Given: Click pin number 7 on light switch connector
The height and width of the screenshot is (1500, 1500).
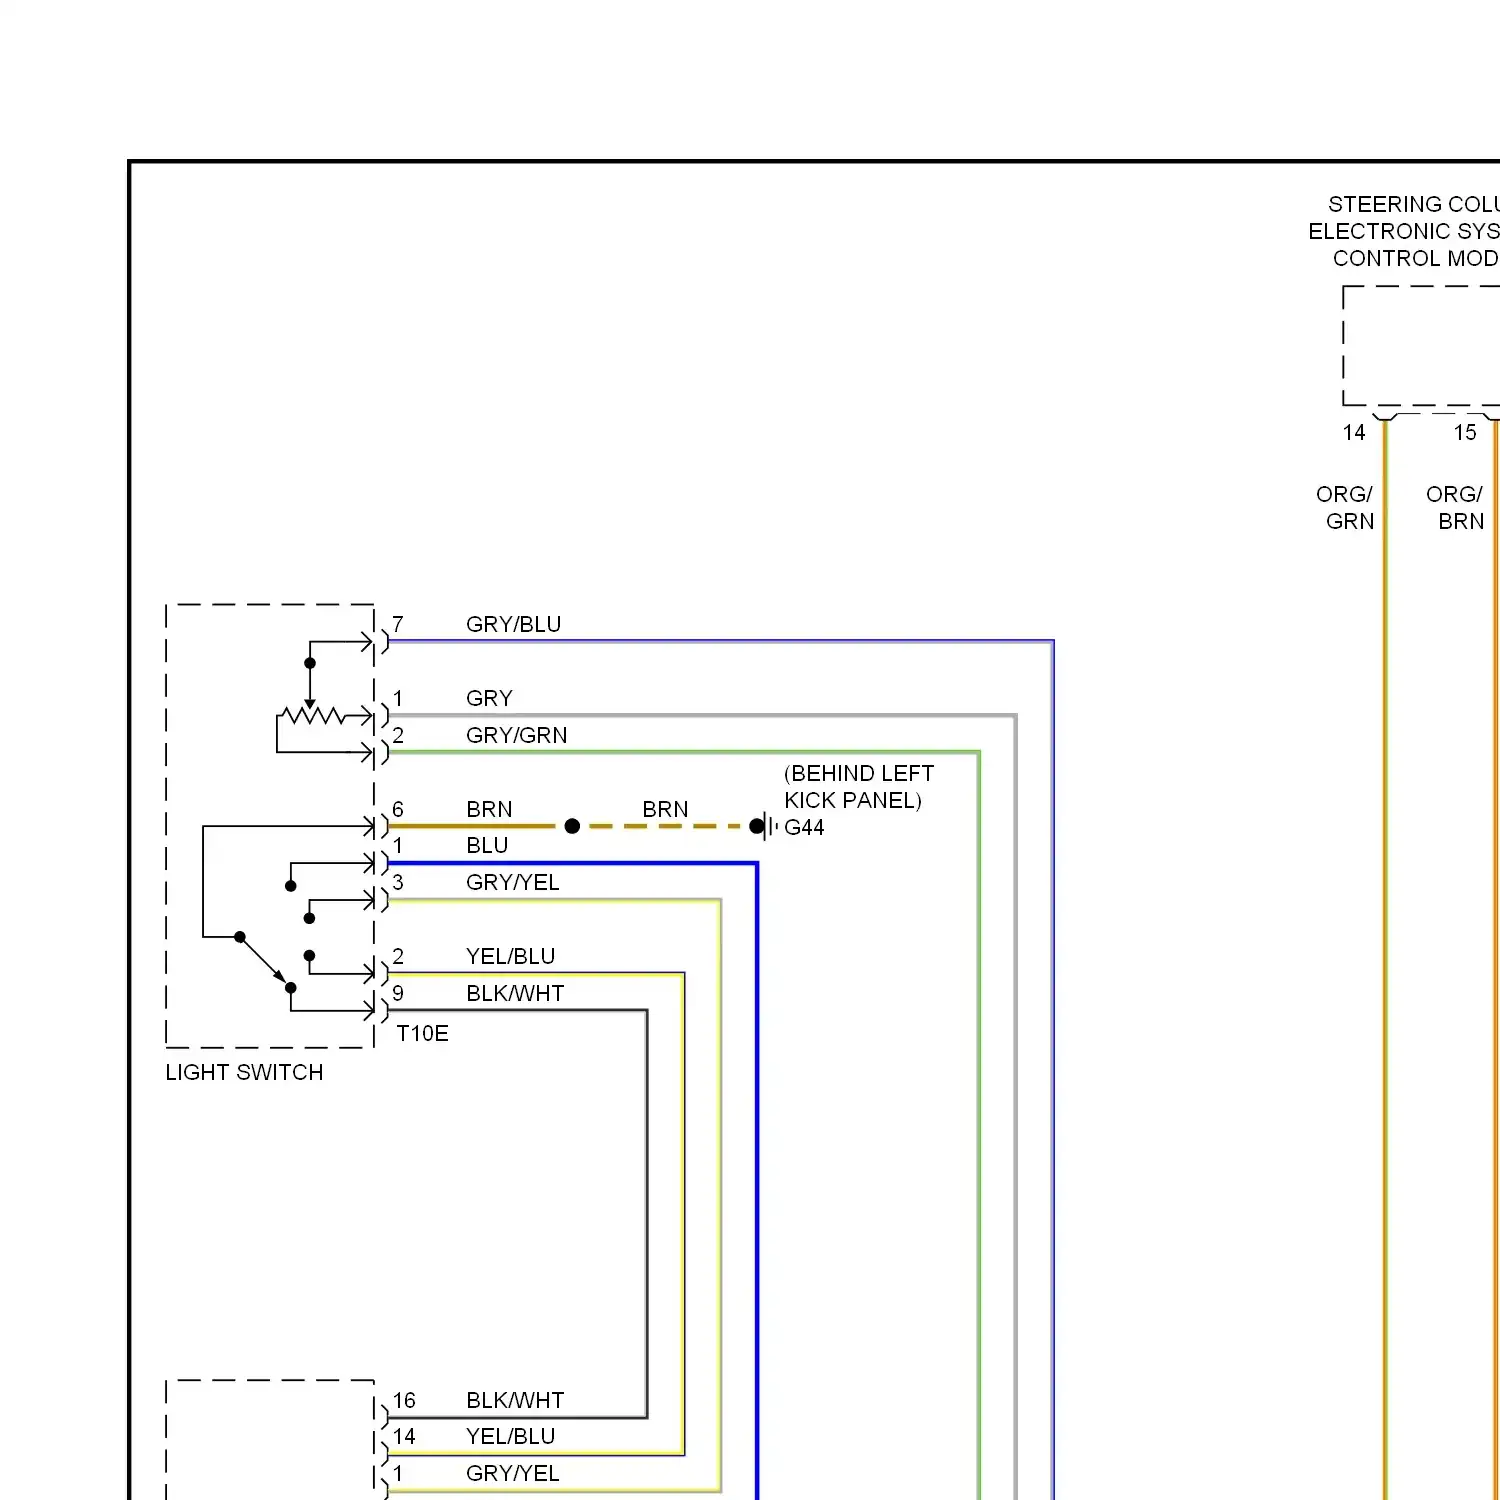Looking at the screenshot, I should [x=398, y=624].
